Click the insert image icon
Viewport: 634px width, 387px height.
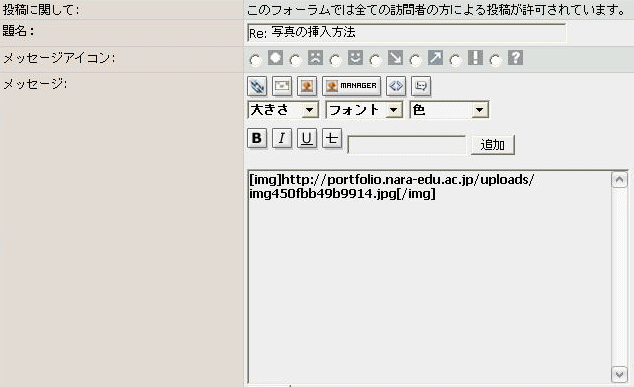(x=307, y=86)
